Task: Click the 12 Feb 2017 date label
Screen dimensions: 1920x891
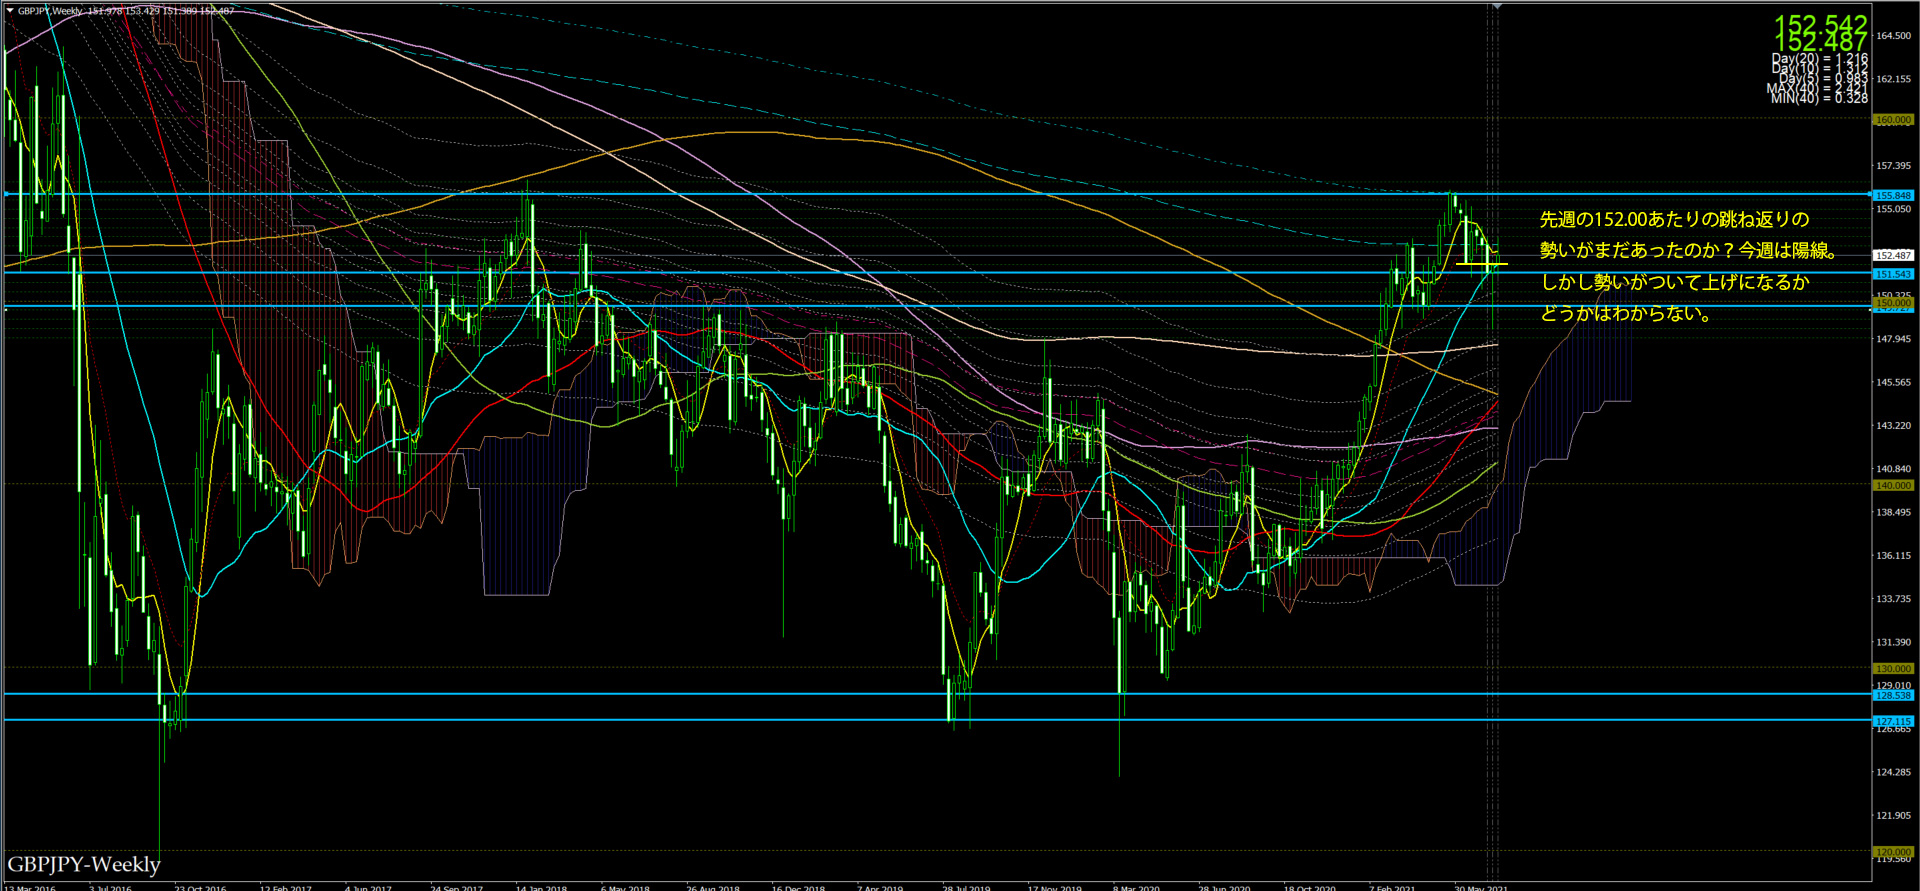Action: (x=286, y=887)
